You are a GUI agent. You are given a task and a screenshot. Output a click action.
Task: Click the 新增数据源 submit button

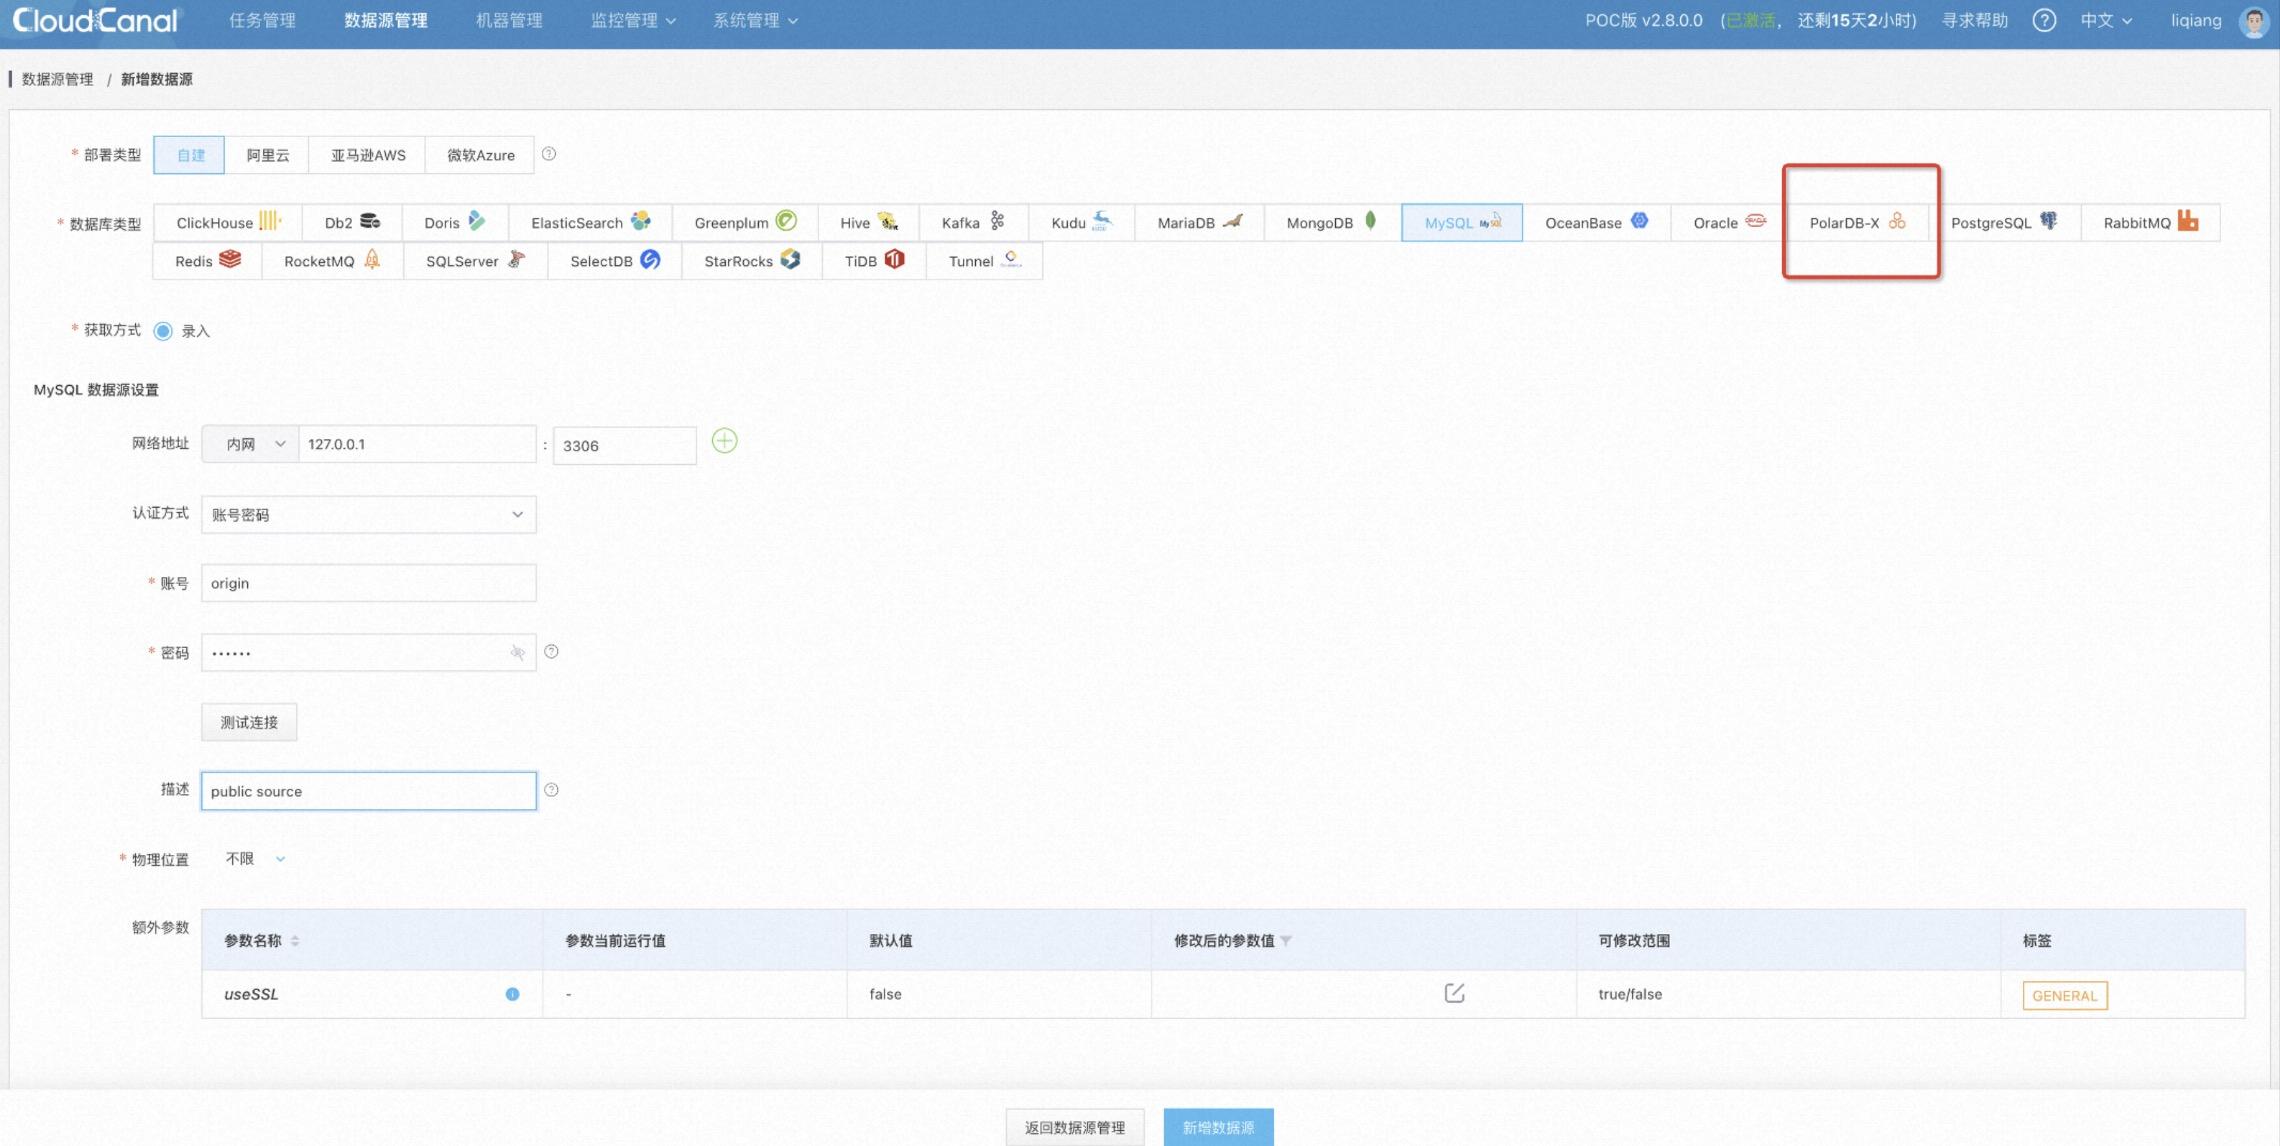click(x=1217, y=1127)
